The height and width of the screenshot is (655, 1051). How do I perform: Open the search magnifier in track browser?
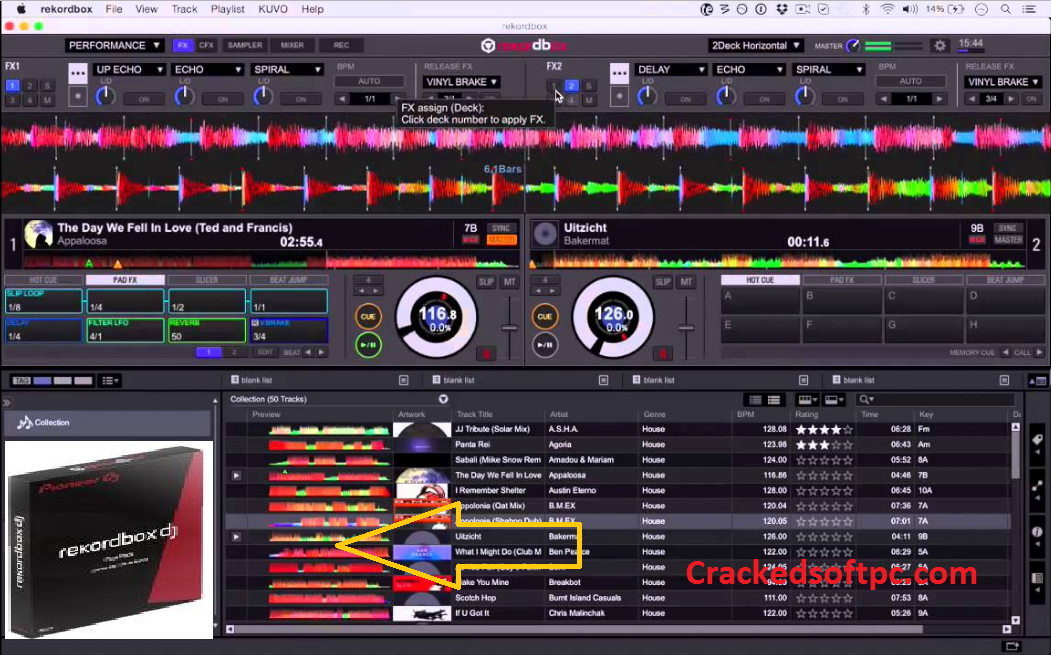(x=866, y=400)
